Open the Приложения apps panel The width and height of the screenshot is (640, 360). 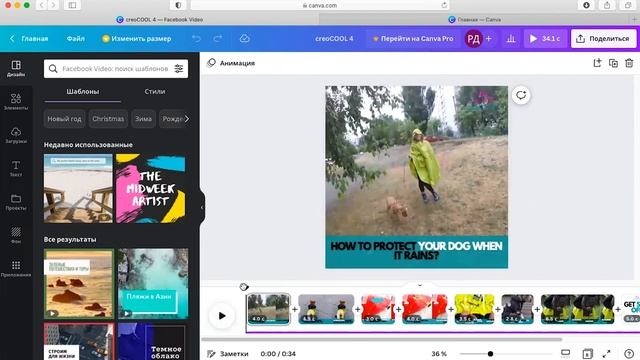pyautogui.click(x=16, y=269)
